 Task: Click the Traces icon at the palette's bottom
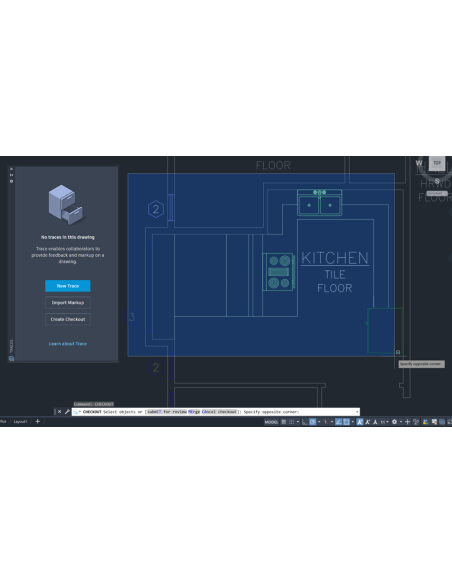point(11,358)
